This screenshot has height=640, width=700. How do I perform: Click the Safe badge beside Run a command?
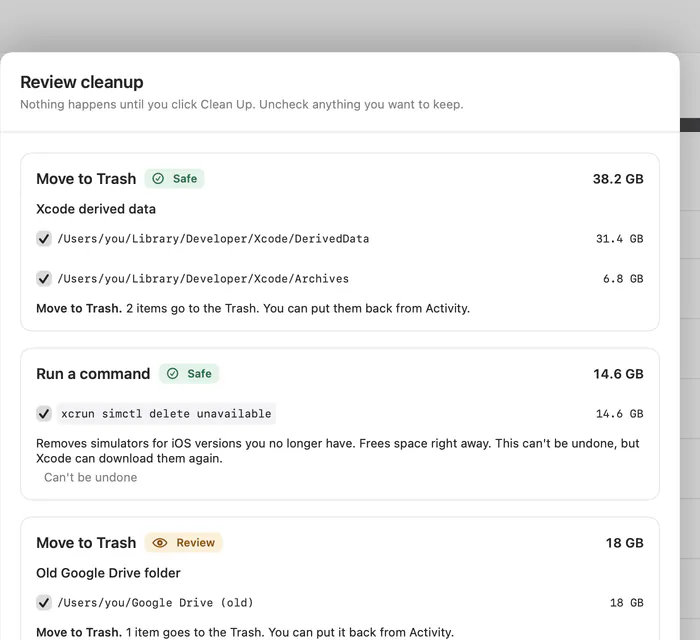pos(189,374)
